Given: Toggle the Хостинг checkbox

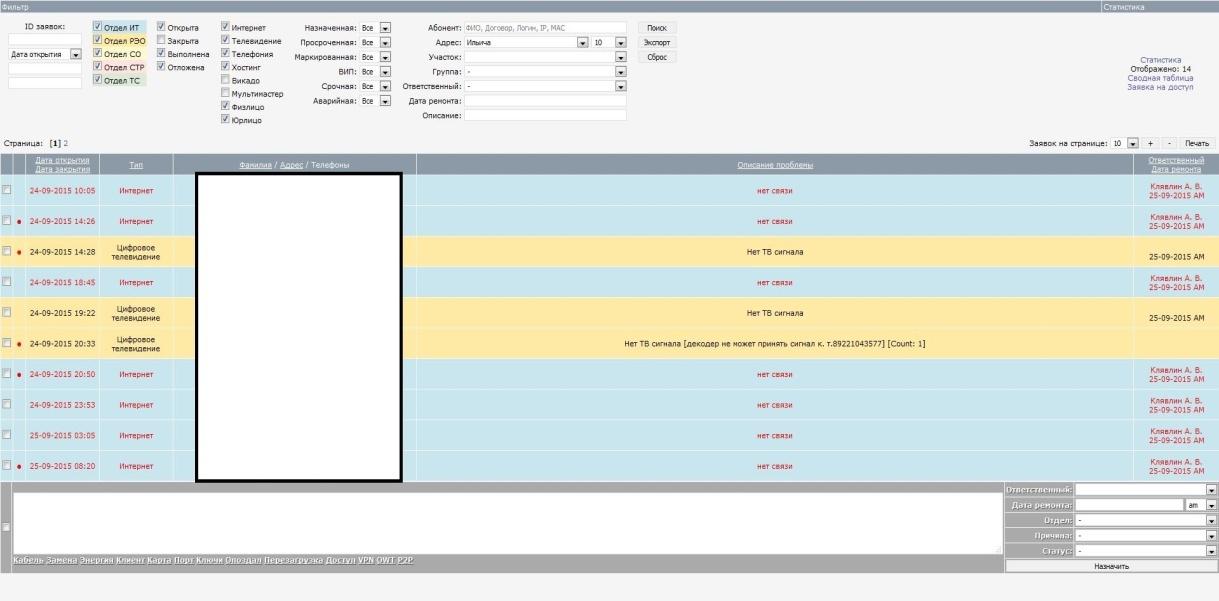Looking at the screenshot, I should [x=226, y=67].
